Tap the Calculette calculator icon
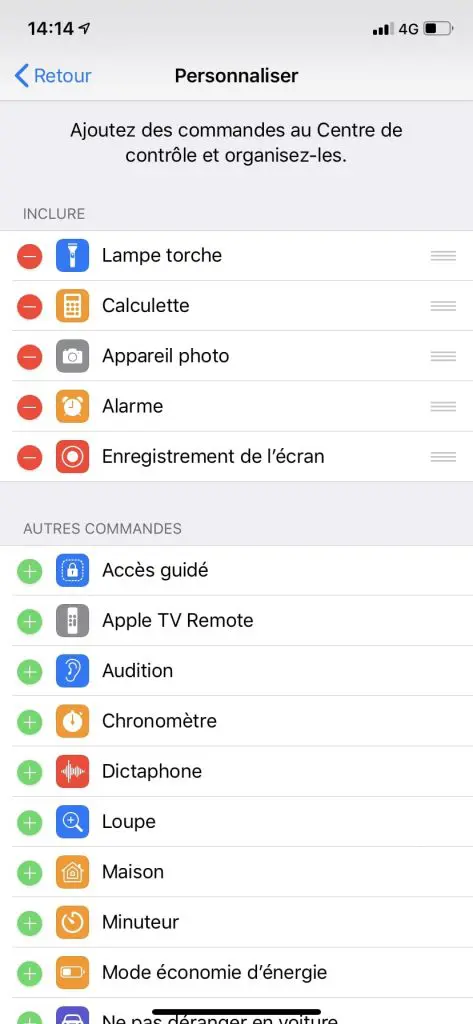Screen dimensions: 473x1024 click(72, 306)
